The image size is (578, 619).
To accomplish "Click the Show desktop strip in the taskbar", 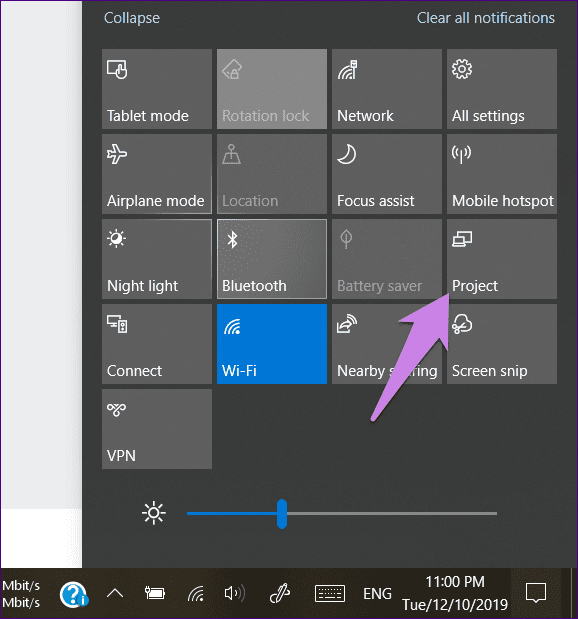I will pos(574,593).
